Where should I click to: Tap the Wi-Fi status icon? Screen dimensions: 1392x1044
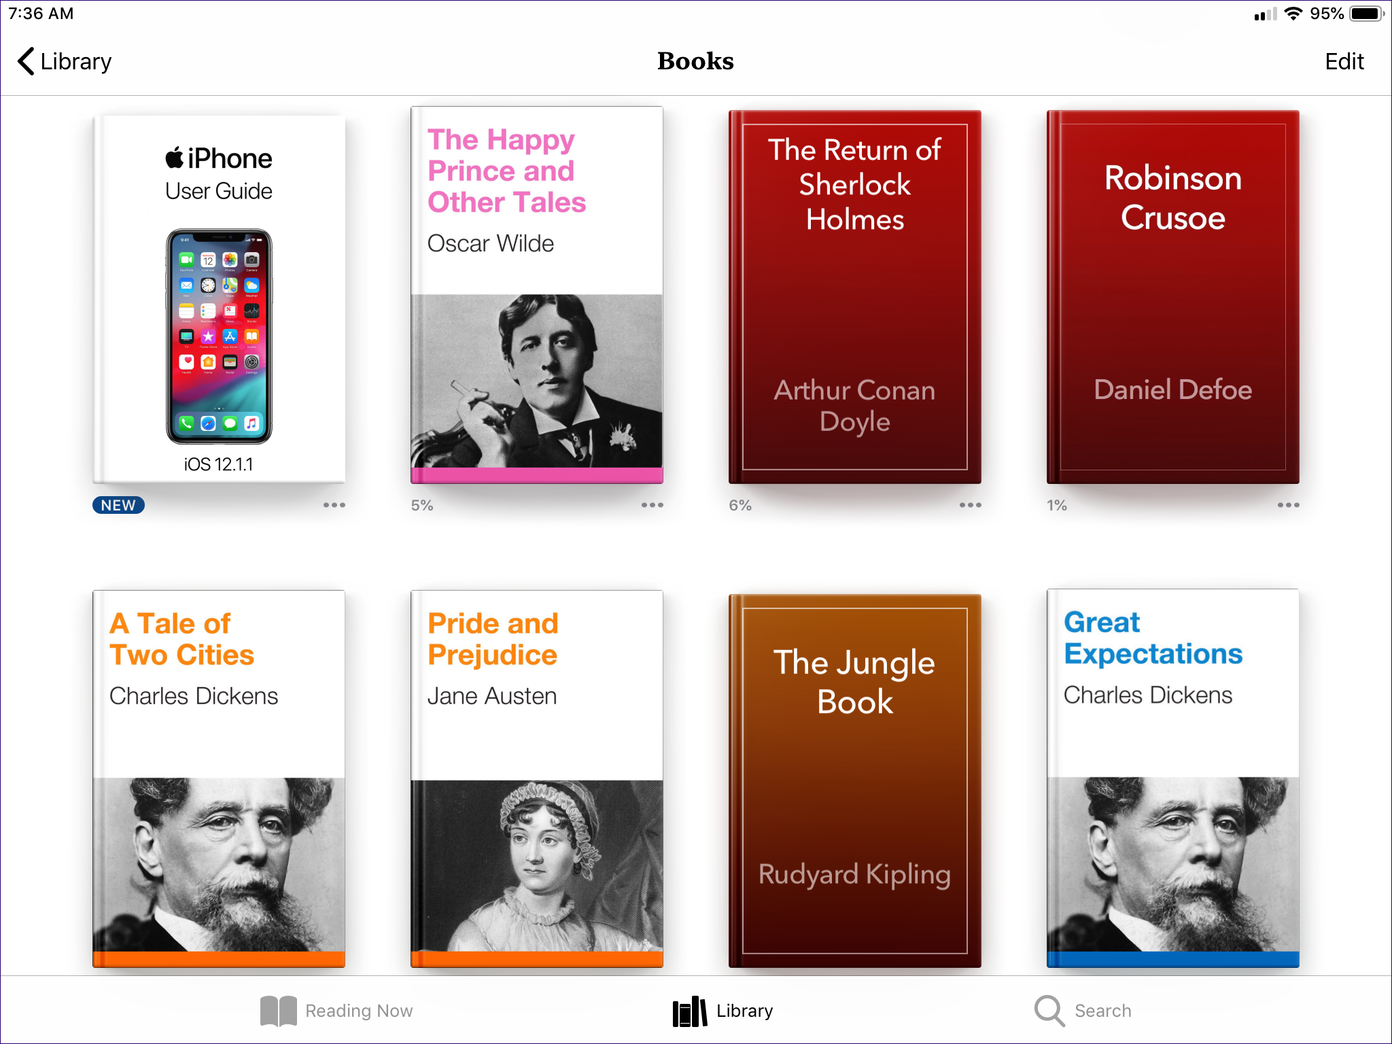click(x=1293, y=14)
